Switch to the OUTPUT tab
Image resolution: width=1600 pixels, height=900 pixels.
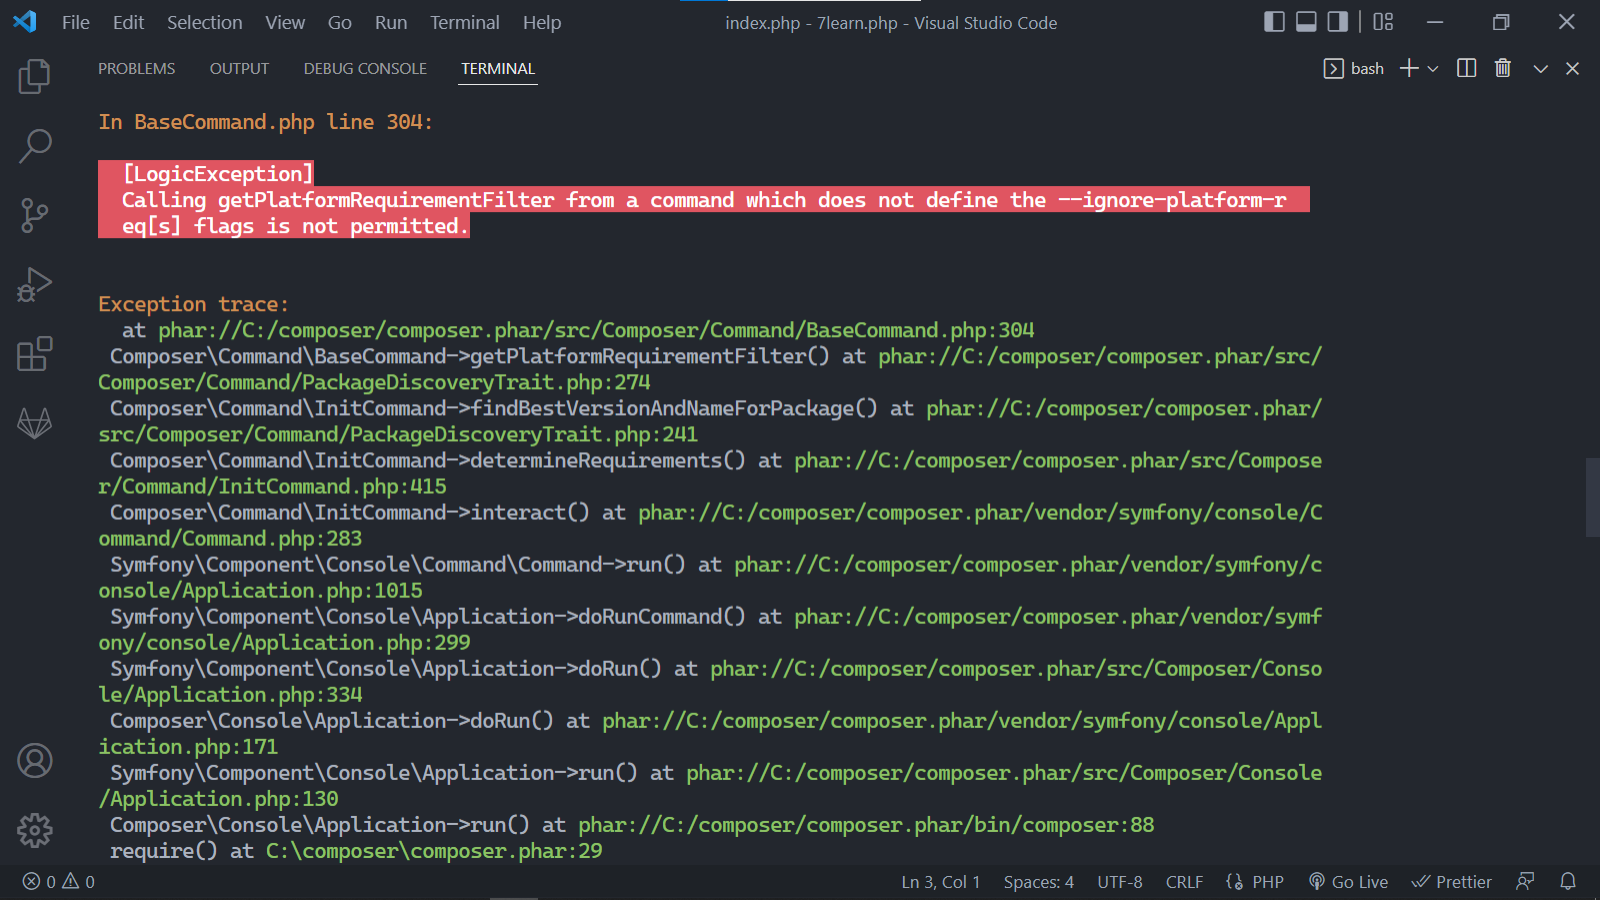(239, 68)
